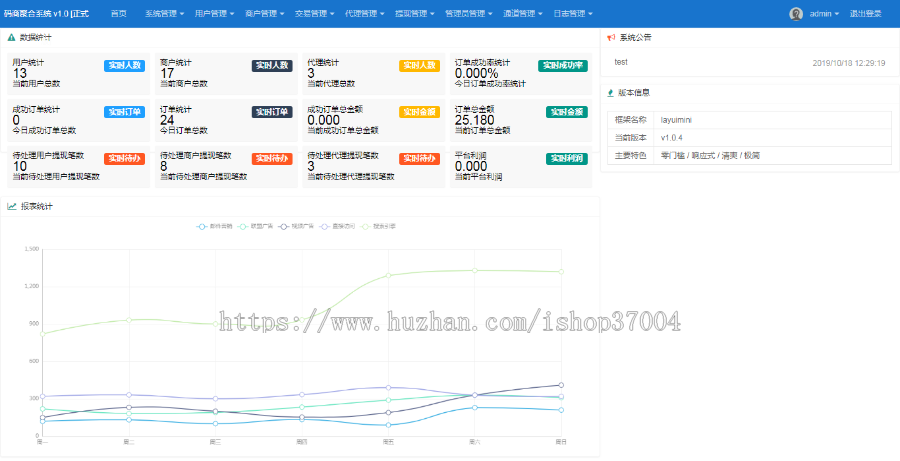Image resolution: width=900 pixels, height=461 pixels.
Task: Expand the 代理管理 dropdown menu
Action: [365, 14]
